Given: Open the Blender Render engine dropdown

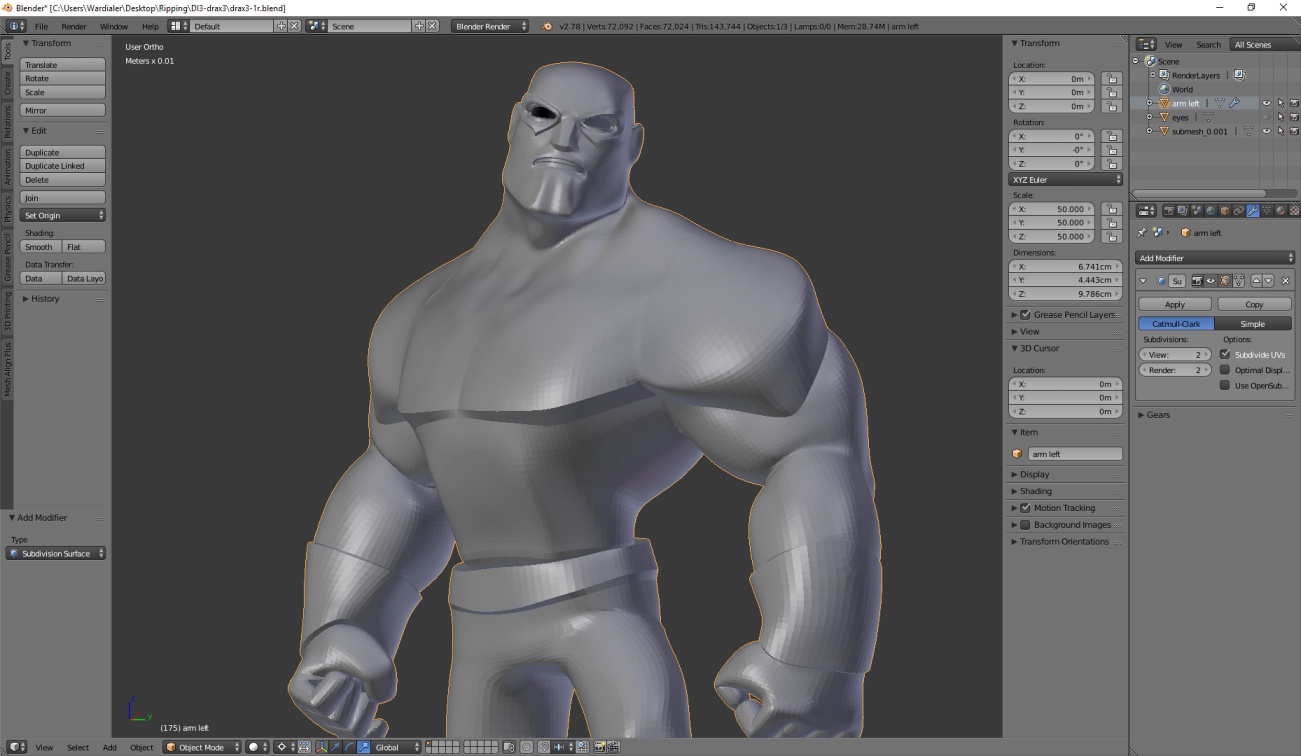Looking at the screenshot, I should click(x=489, y=26).
